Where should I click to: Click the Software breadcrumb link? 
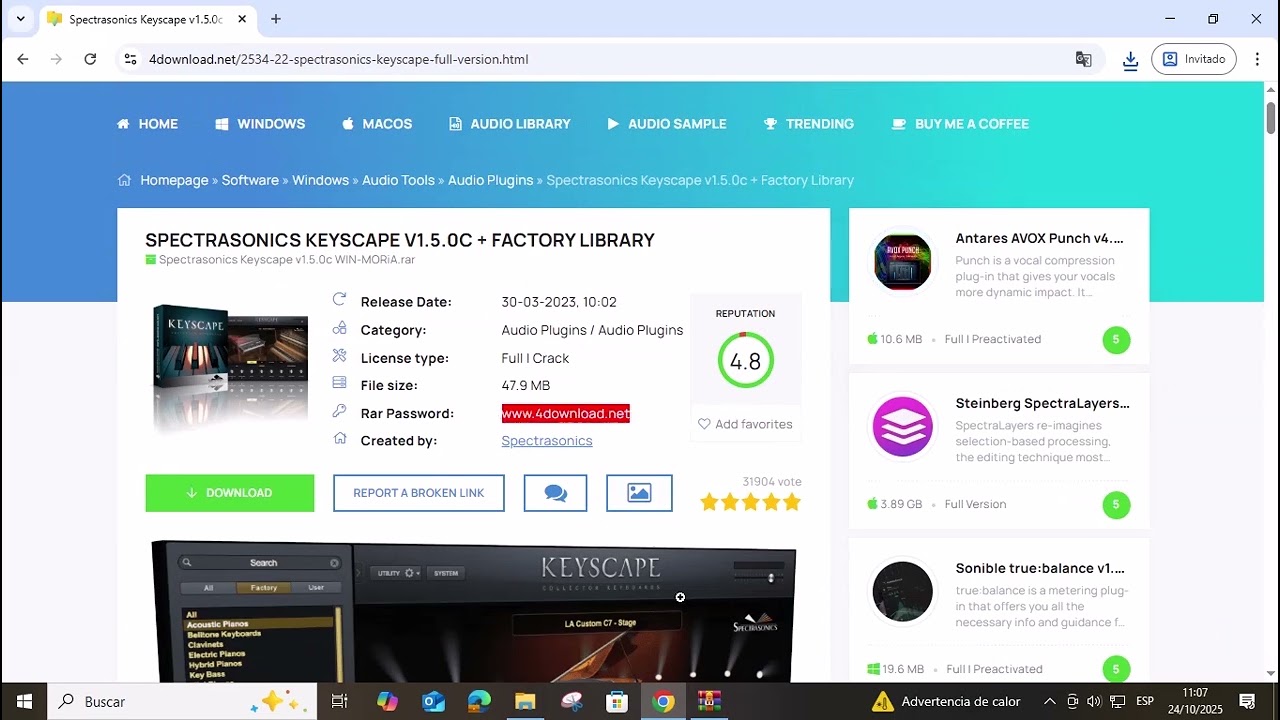point(250,180)
